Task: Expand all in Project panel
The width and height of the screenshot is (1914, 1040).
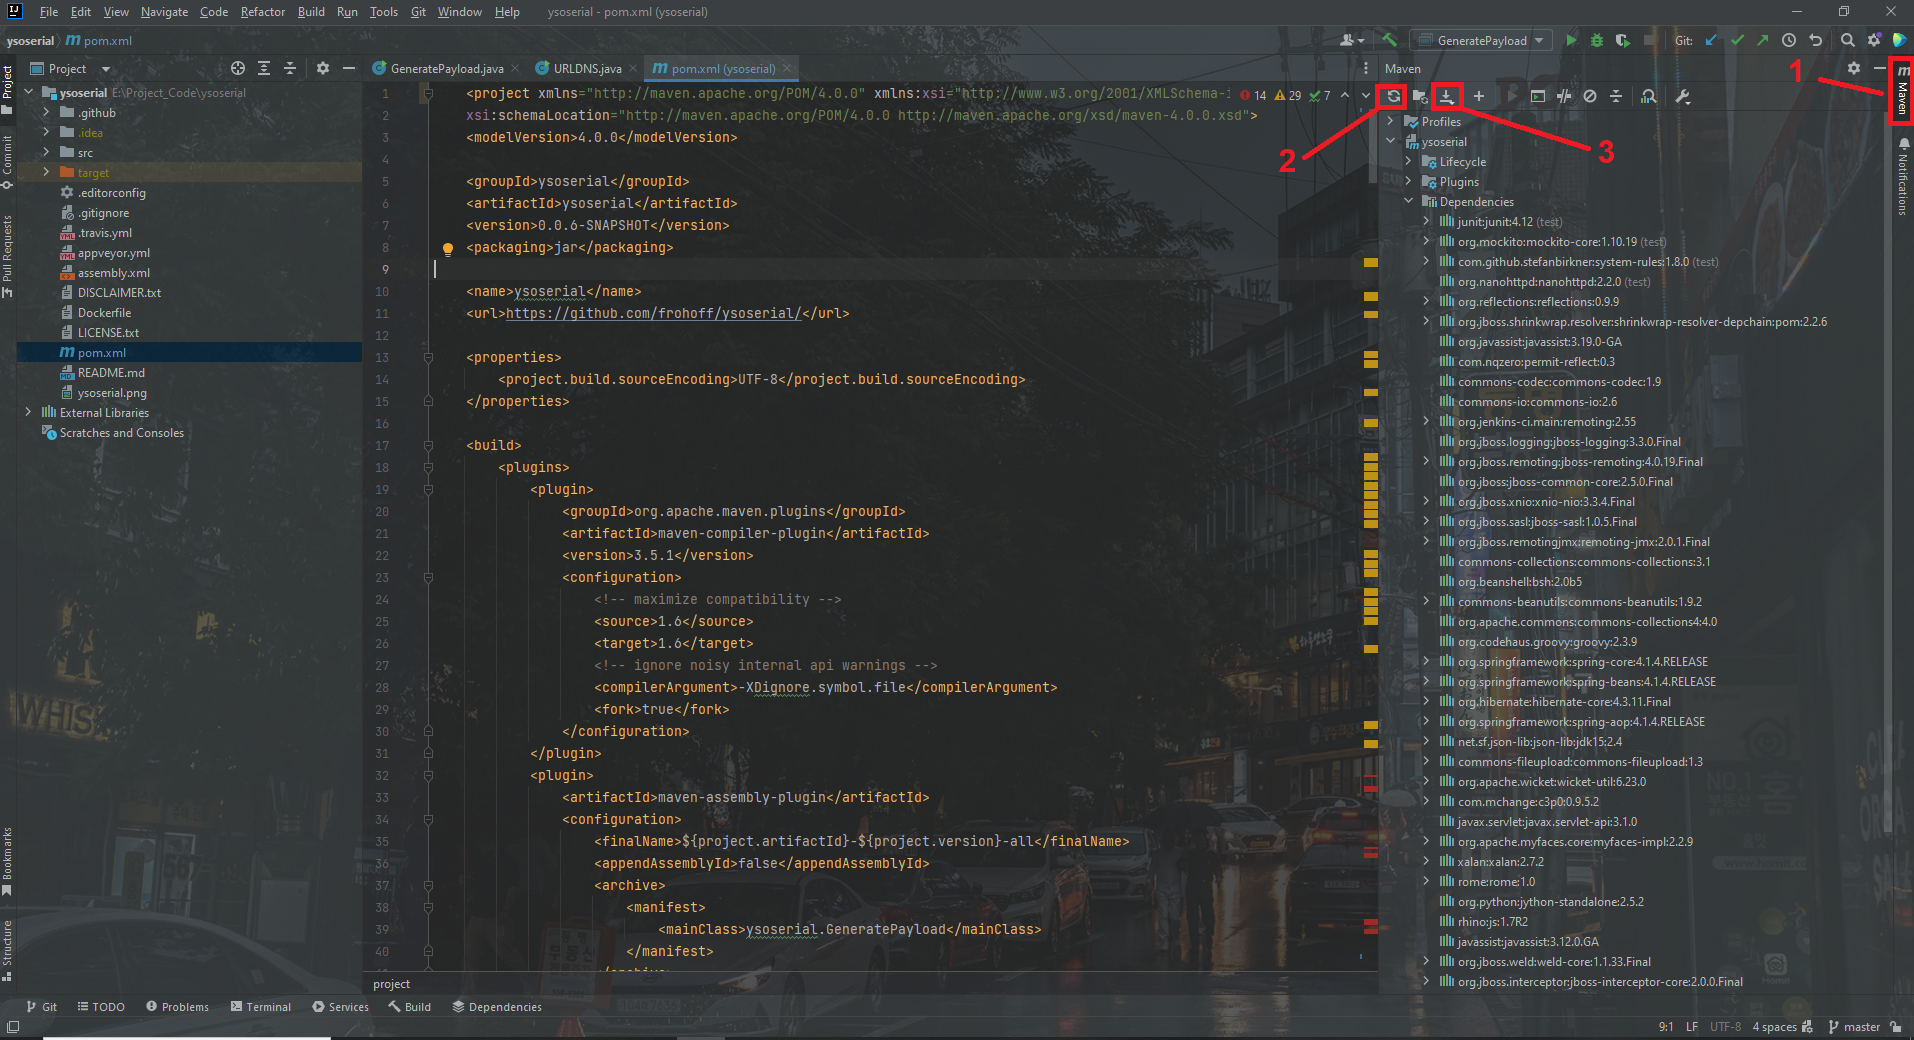Action: point(264,68)
